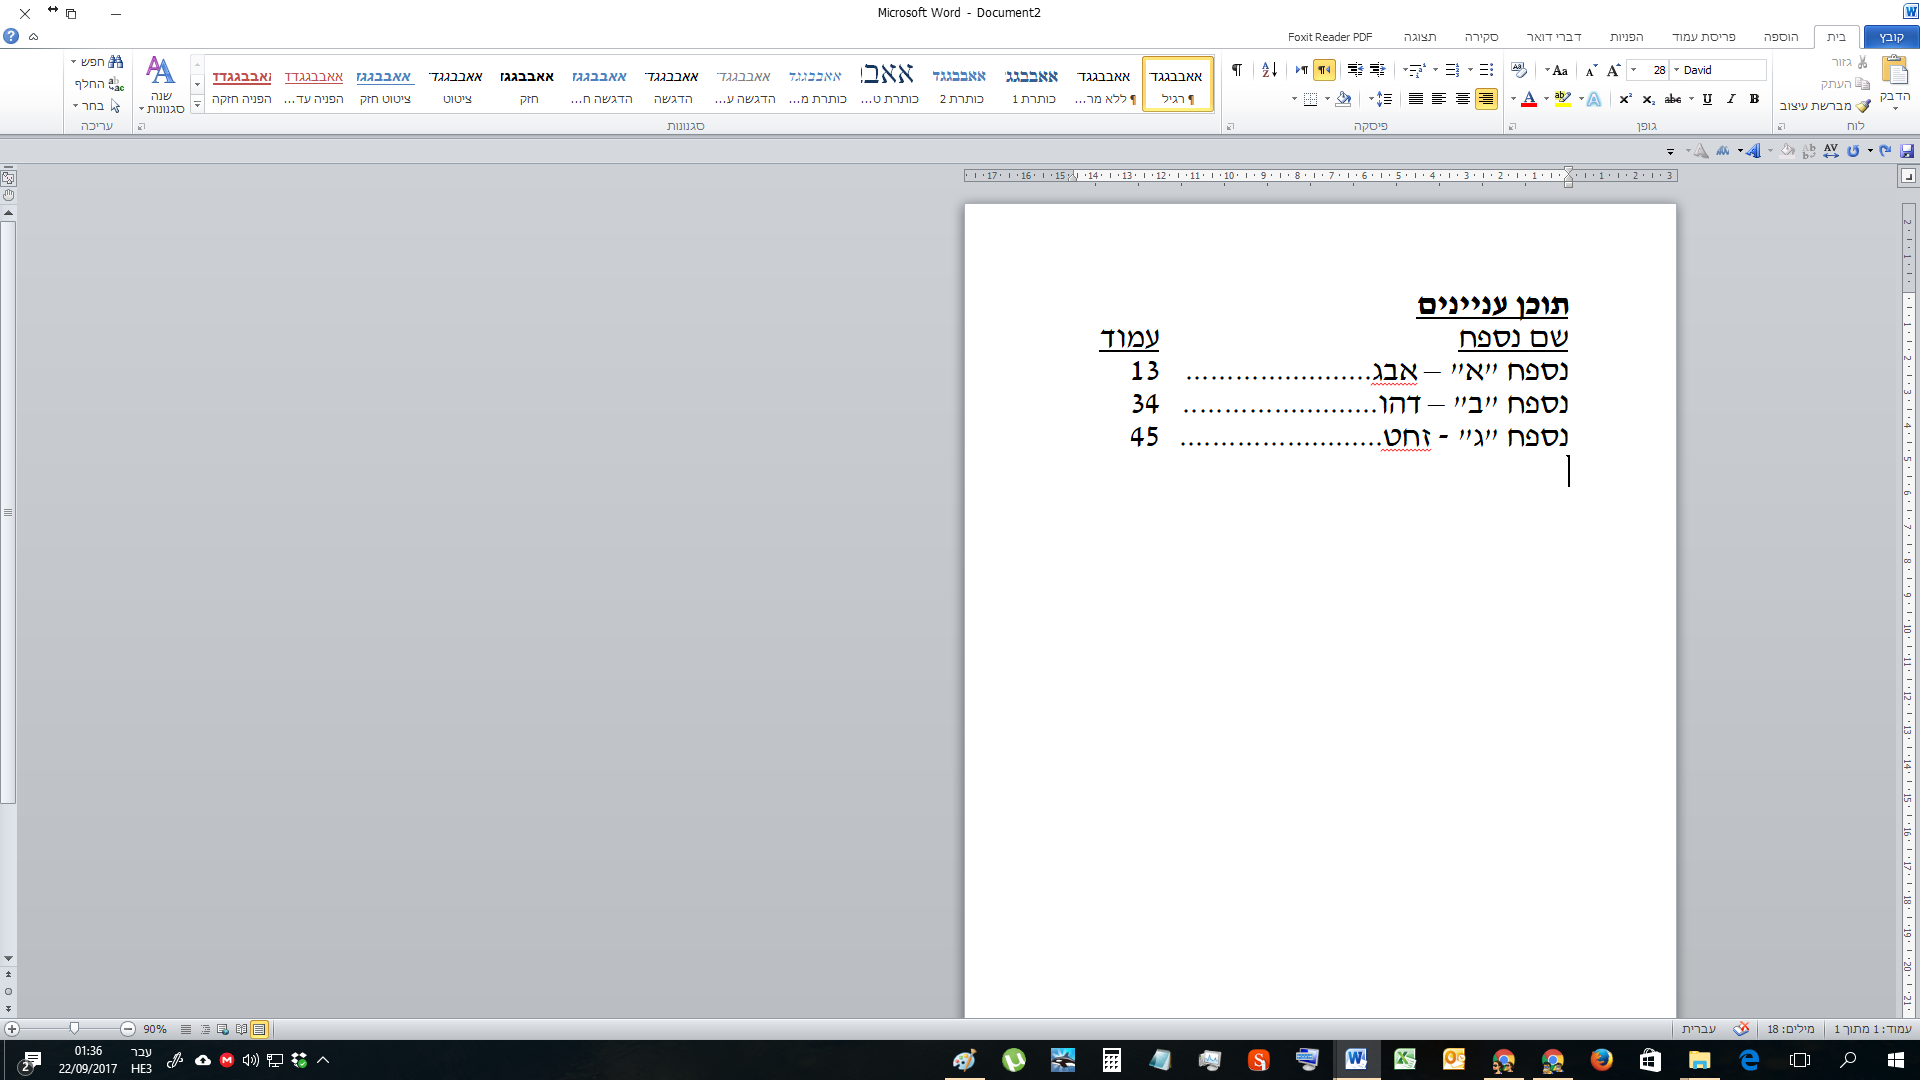1920x1080 pixels.
Task: Click the character spacing AV icon
Action: [1831, 151]
